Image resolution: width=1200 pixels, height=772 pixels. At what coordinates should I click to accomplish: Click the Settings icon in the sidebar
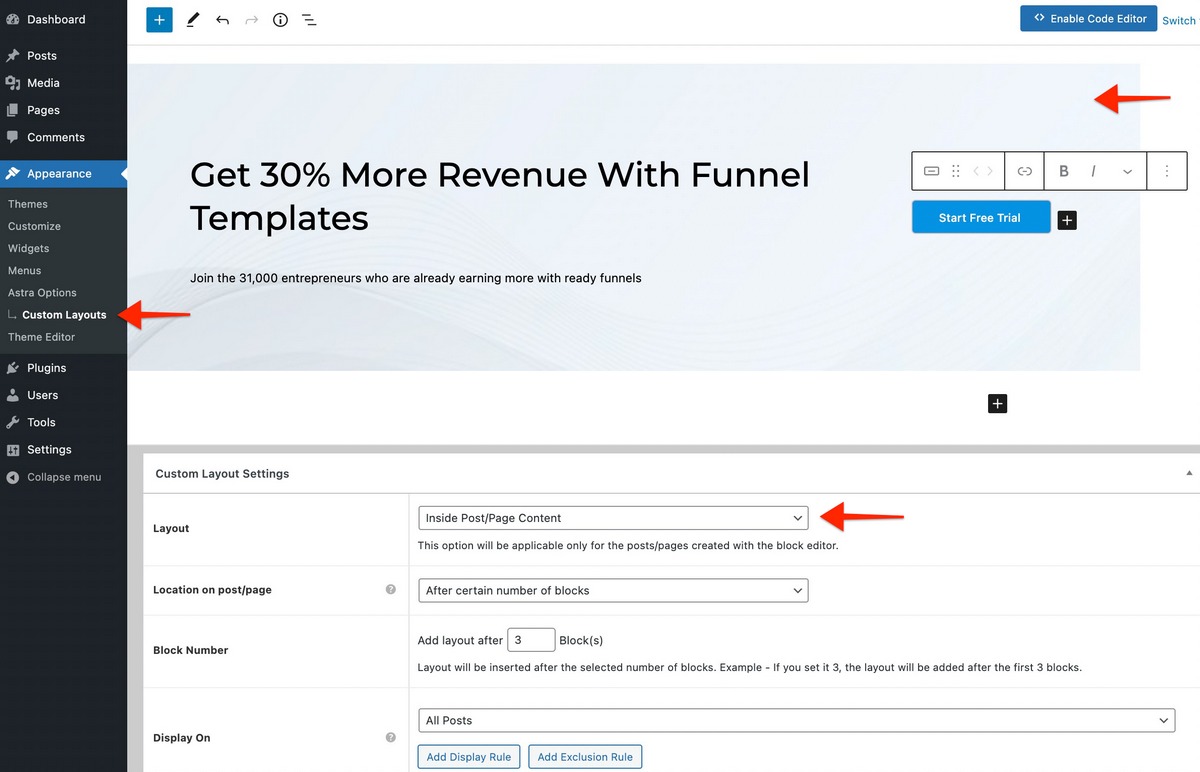[x=12, y=449]
